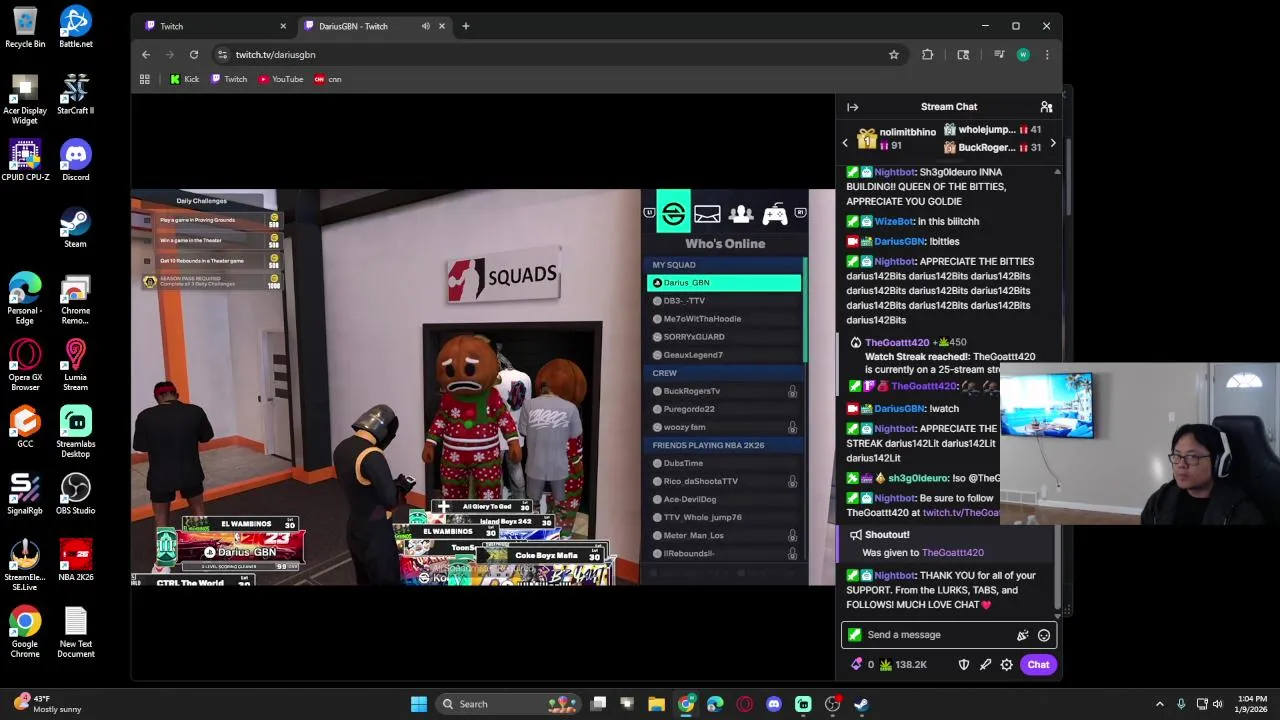Viewport: 1280px width, 720px height.
Task: Open TheGoattt420 from the Shoutout message
Action: point(952,552)
